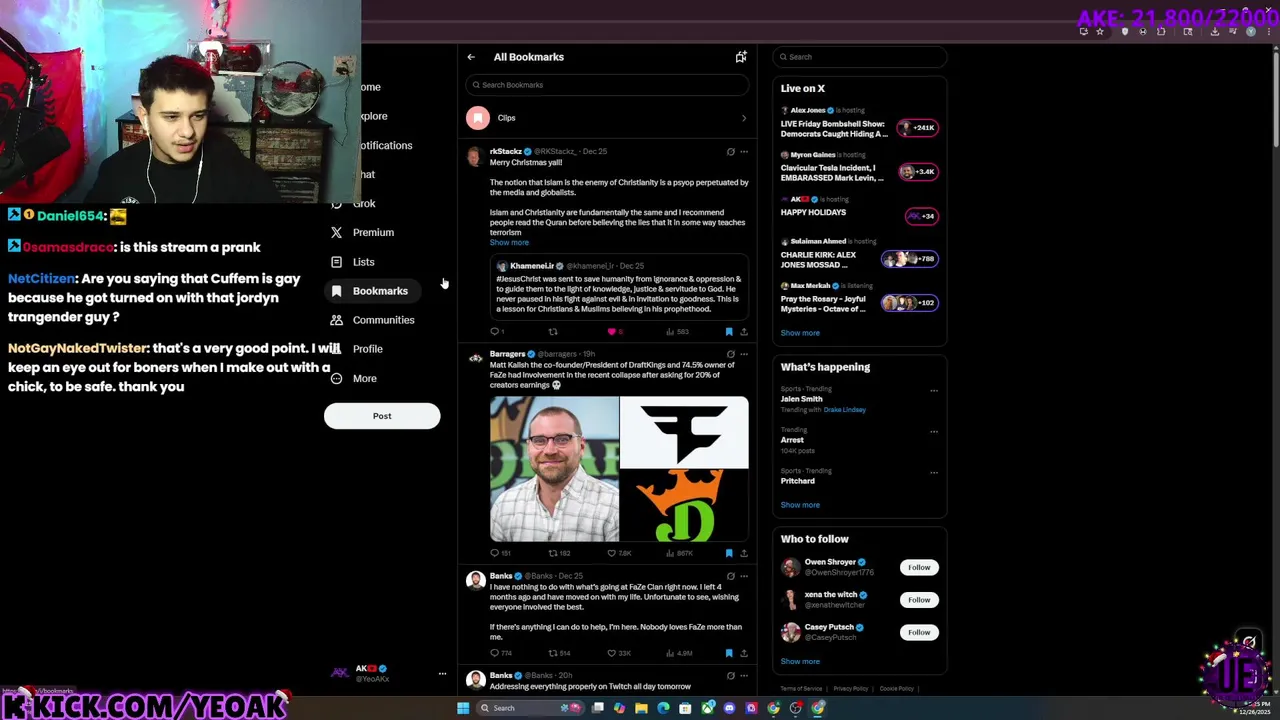Like the Banks Dec 25 post
Image resolution: width=1280 pixels, height=720 pixels.
point(619,653)
